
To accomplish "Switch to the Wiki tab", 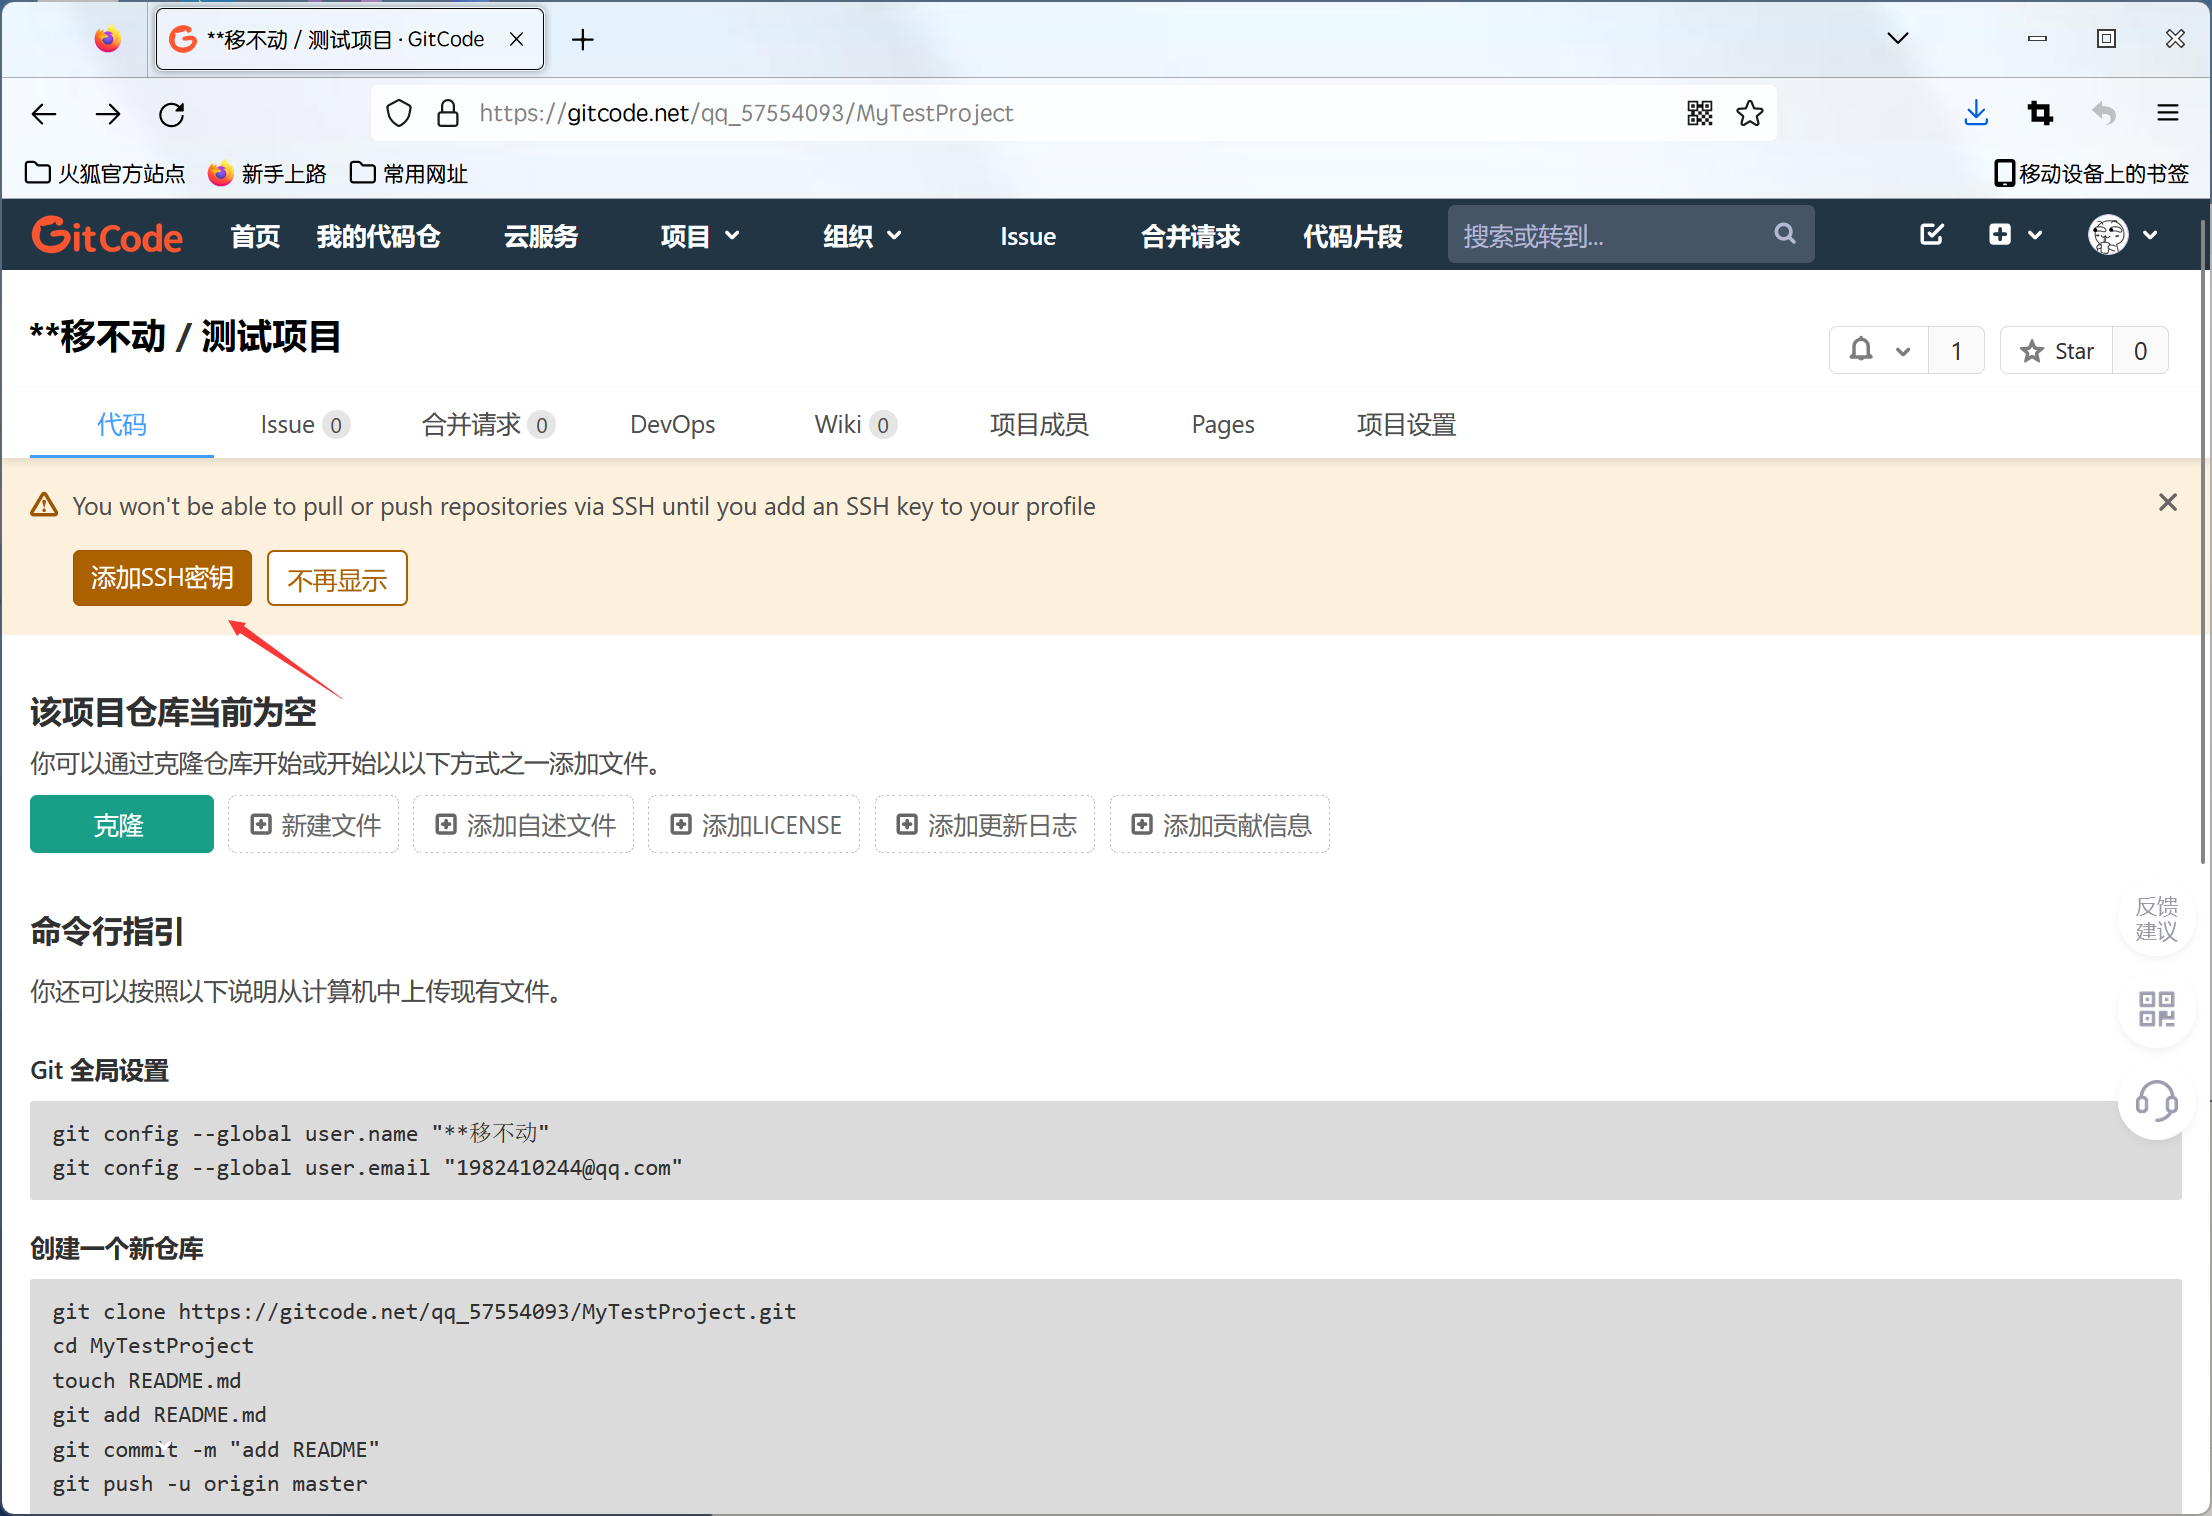I will [836, 424].
